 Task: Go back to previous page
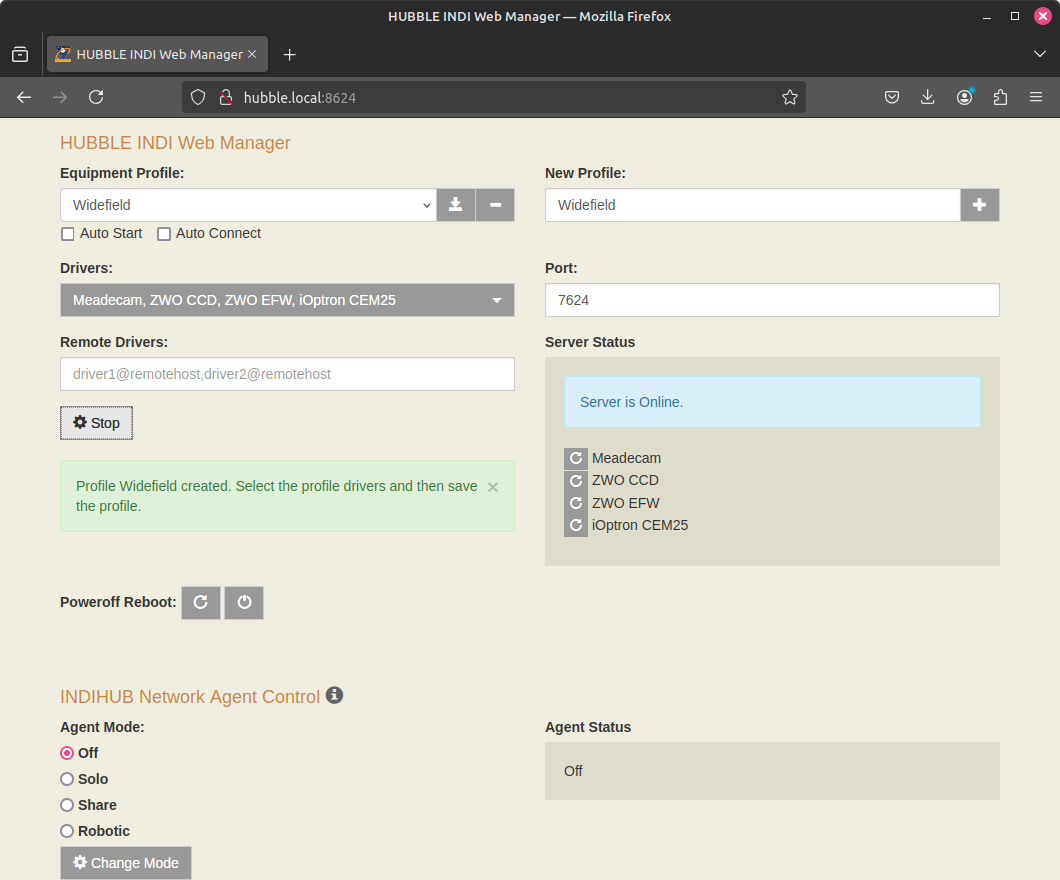click(x=24, y=97)
